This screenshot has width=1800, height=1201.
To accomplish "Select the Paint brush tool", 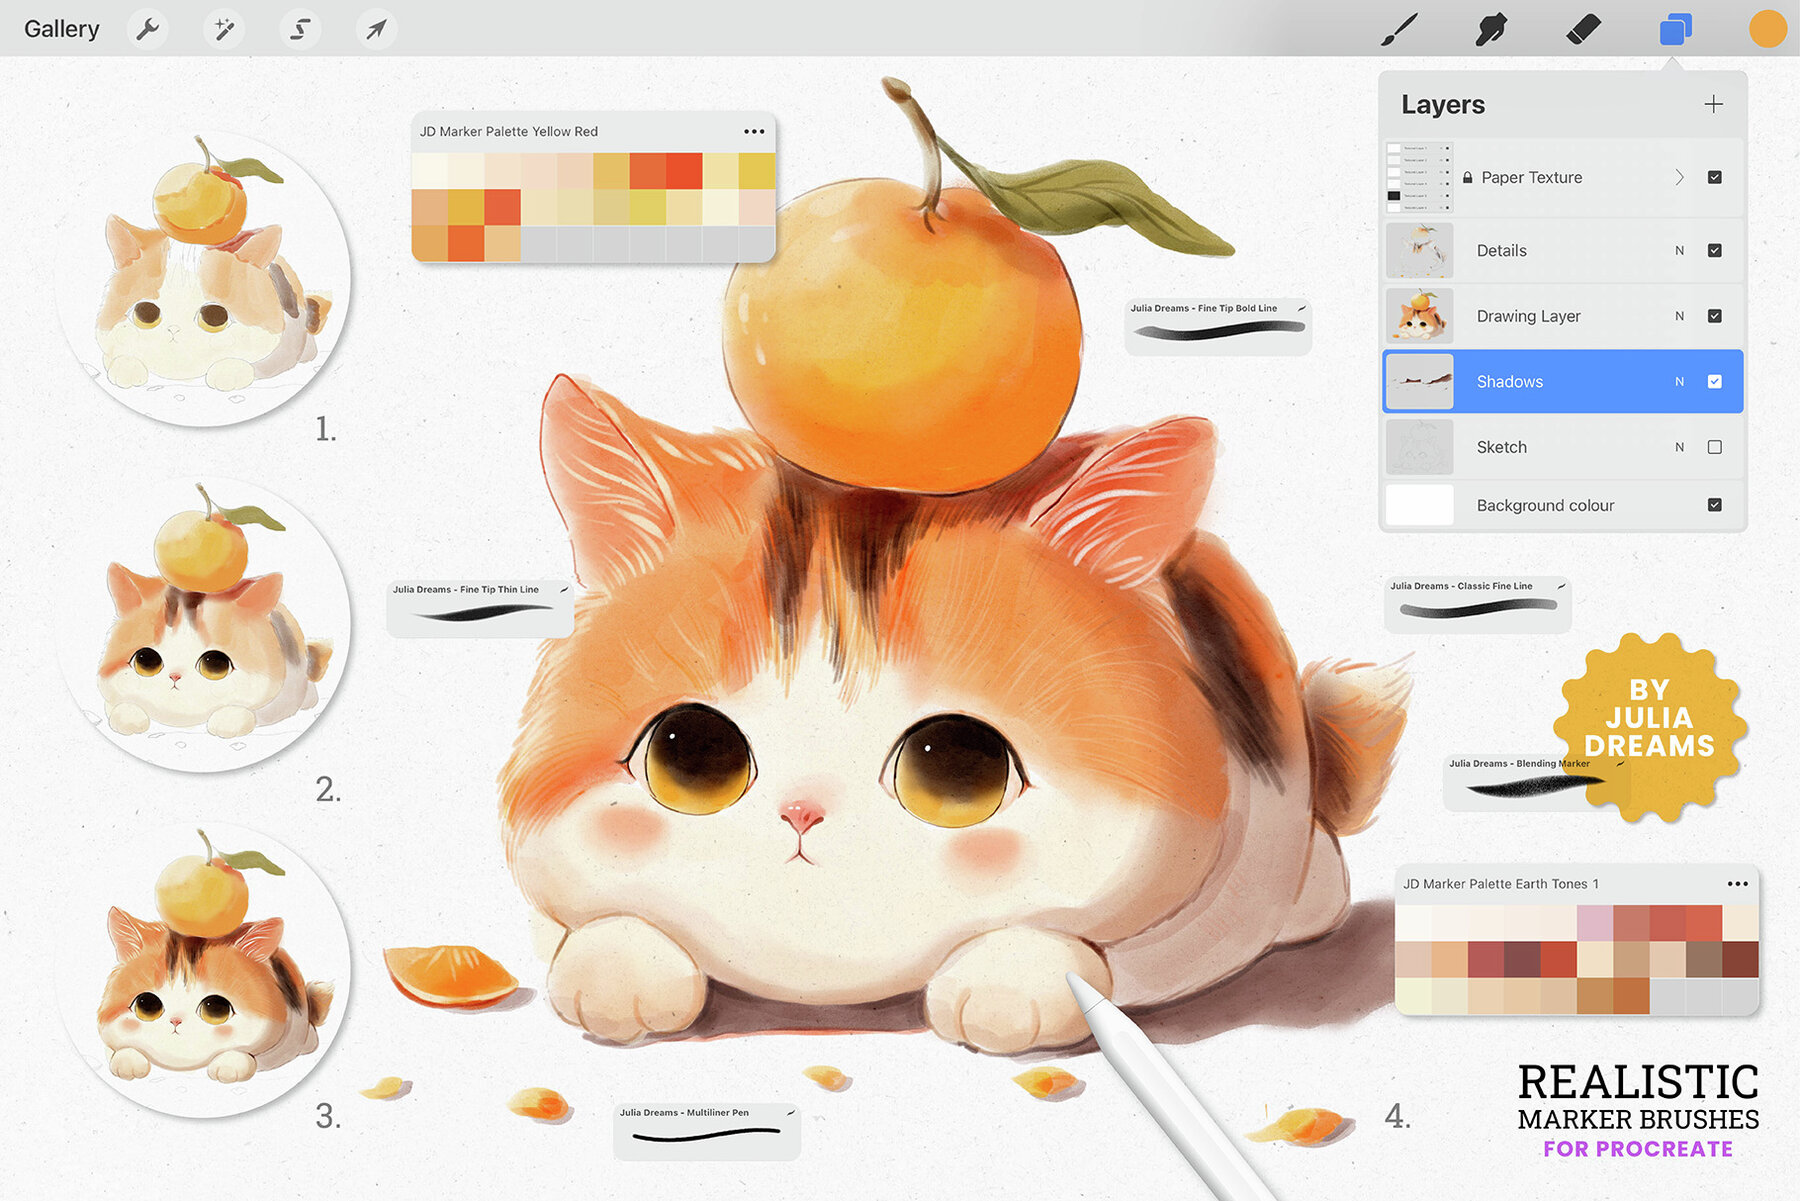I will point(1402,28).
